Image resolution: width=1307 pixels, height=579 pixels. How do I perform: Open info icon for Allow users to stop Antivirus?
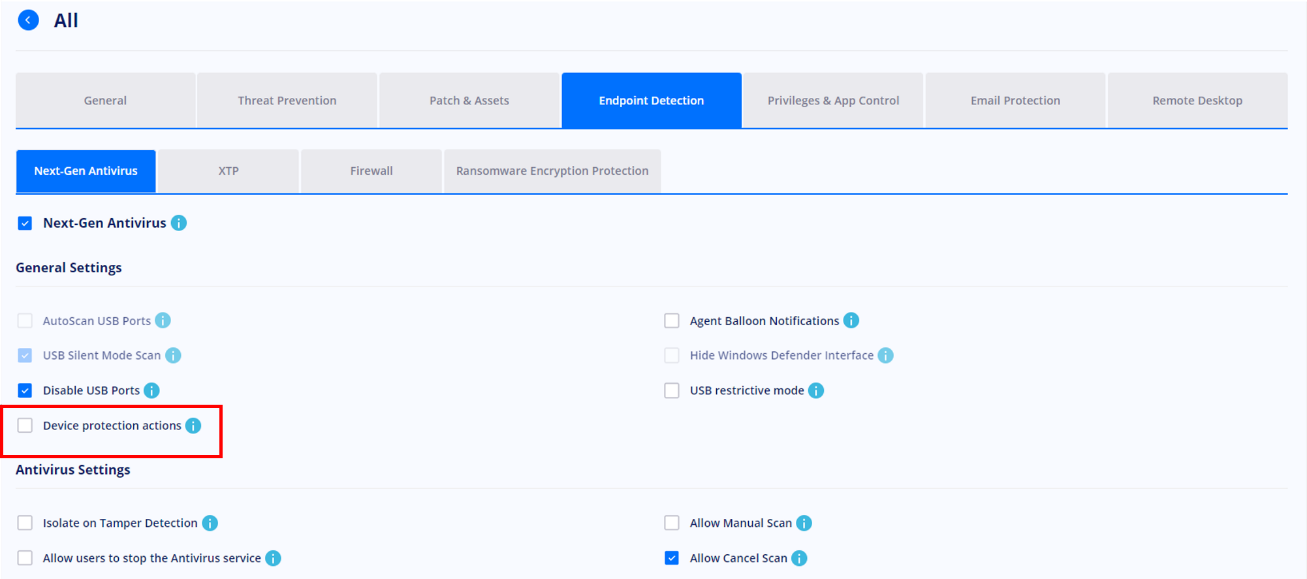[x=273, y=558]
